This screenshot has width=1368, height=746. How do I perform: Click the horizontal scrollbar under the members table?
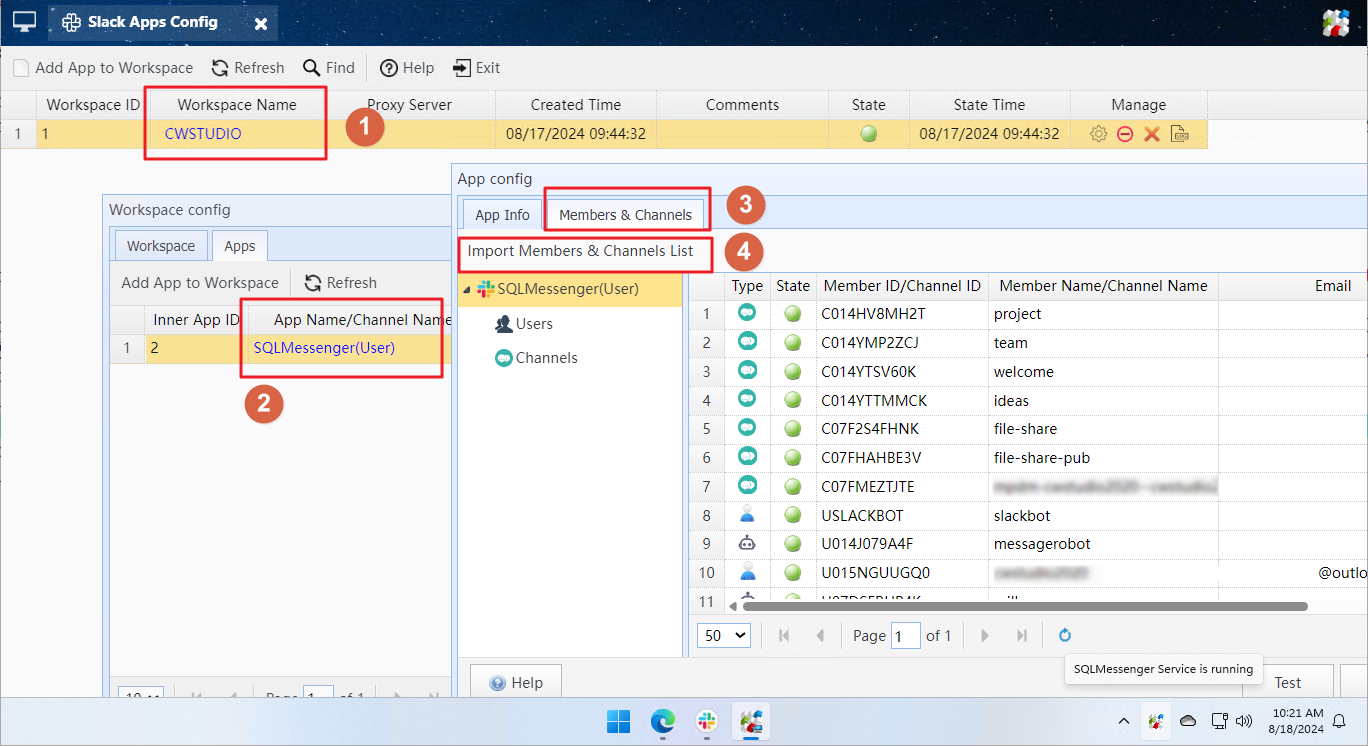click(1024, 606)
